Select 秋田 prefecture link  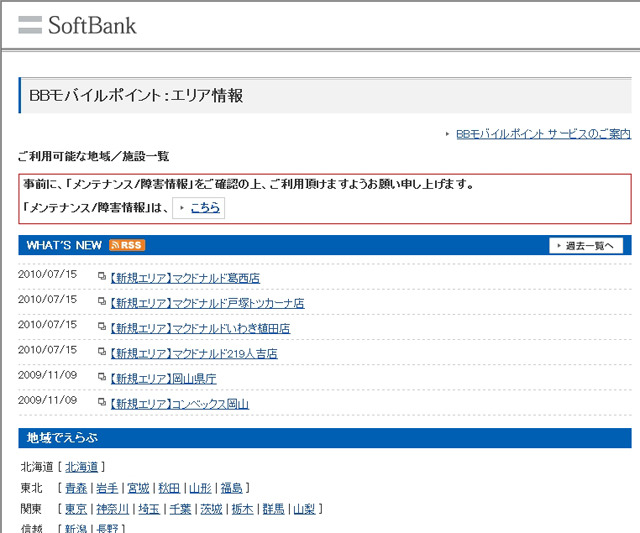(169, 488)
